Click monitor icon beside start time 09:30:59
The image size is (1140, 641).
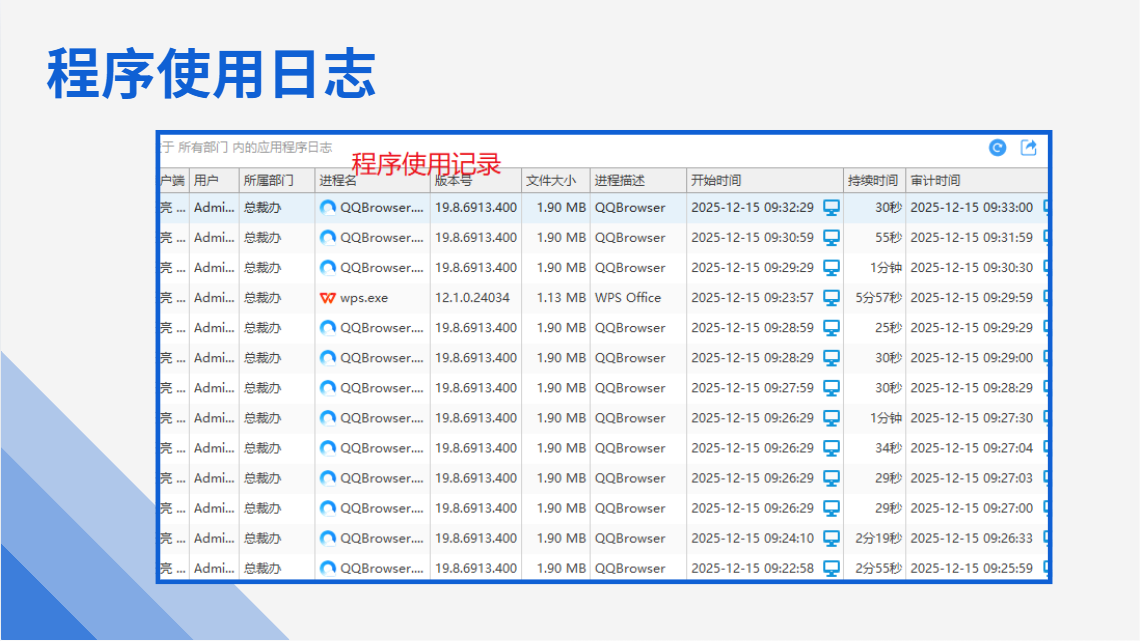tap(831, 238)
